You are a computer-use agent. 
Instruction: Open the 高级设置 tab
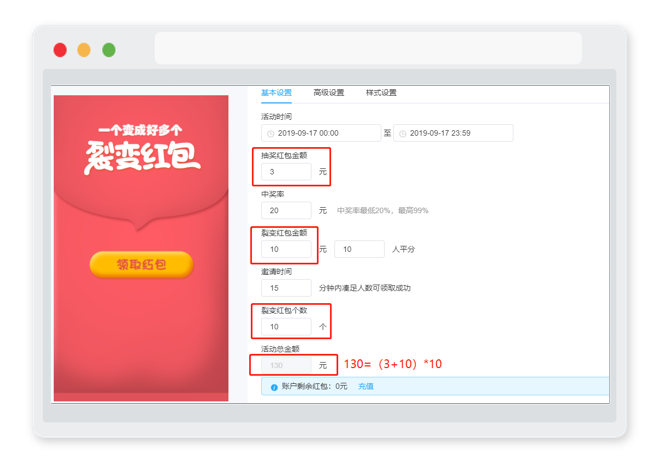tap(329, 93)
